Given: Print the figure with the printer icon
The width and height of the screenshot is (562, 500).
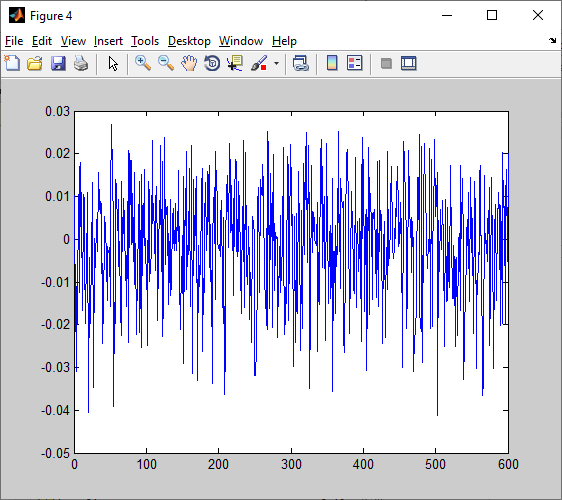Looking at the screenshot, I should click(x=81, y=63).
